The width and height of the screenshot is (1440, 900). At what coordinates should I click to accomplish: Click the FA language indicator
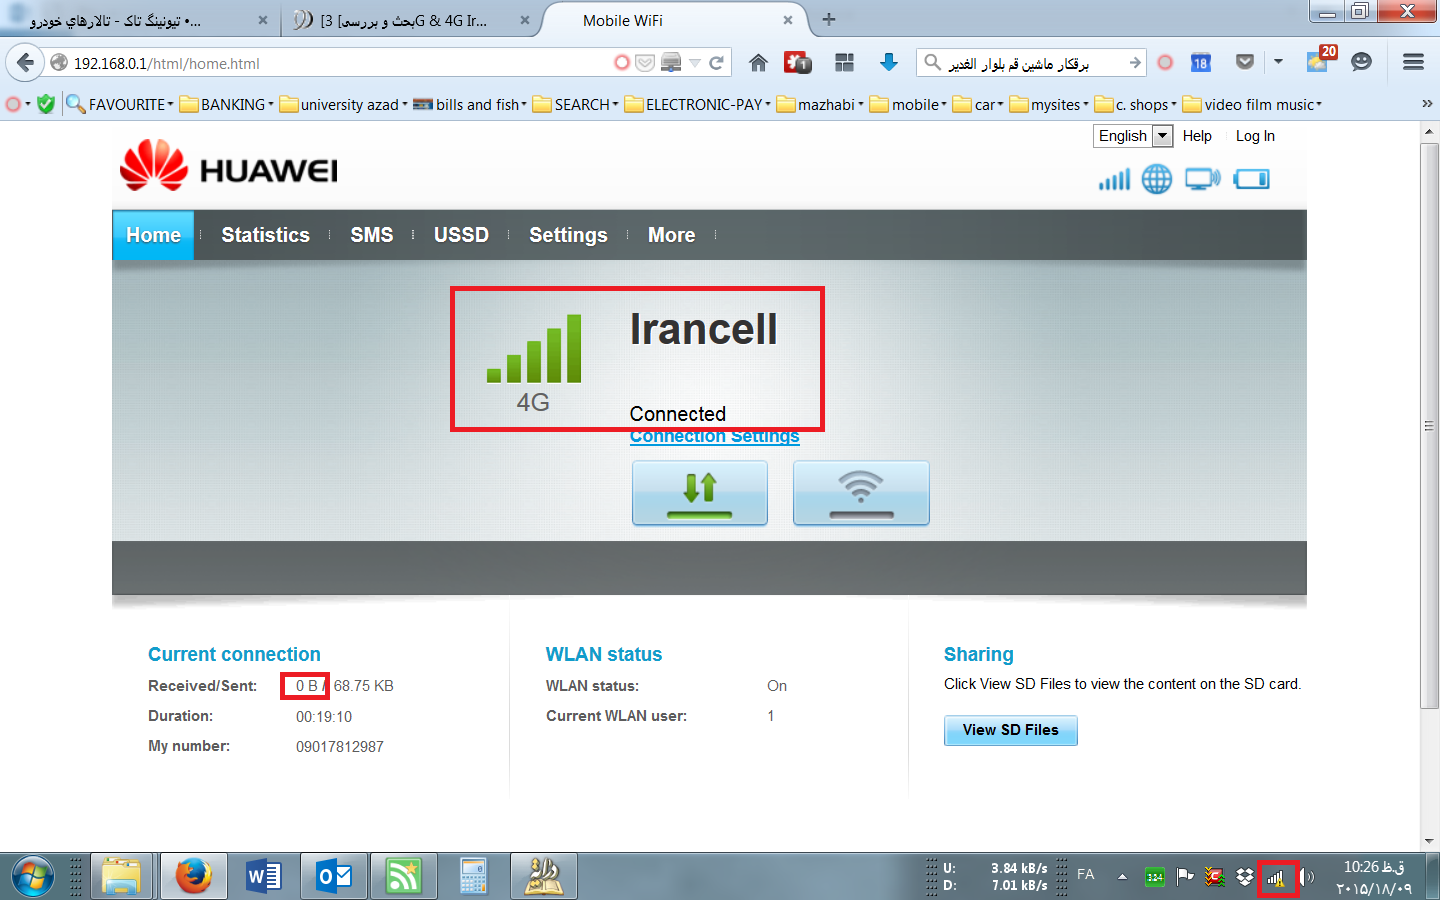tap(1086, 875)
